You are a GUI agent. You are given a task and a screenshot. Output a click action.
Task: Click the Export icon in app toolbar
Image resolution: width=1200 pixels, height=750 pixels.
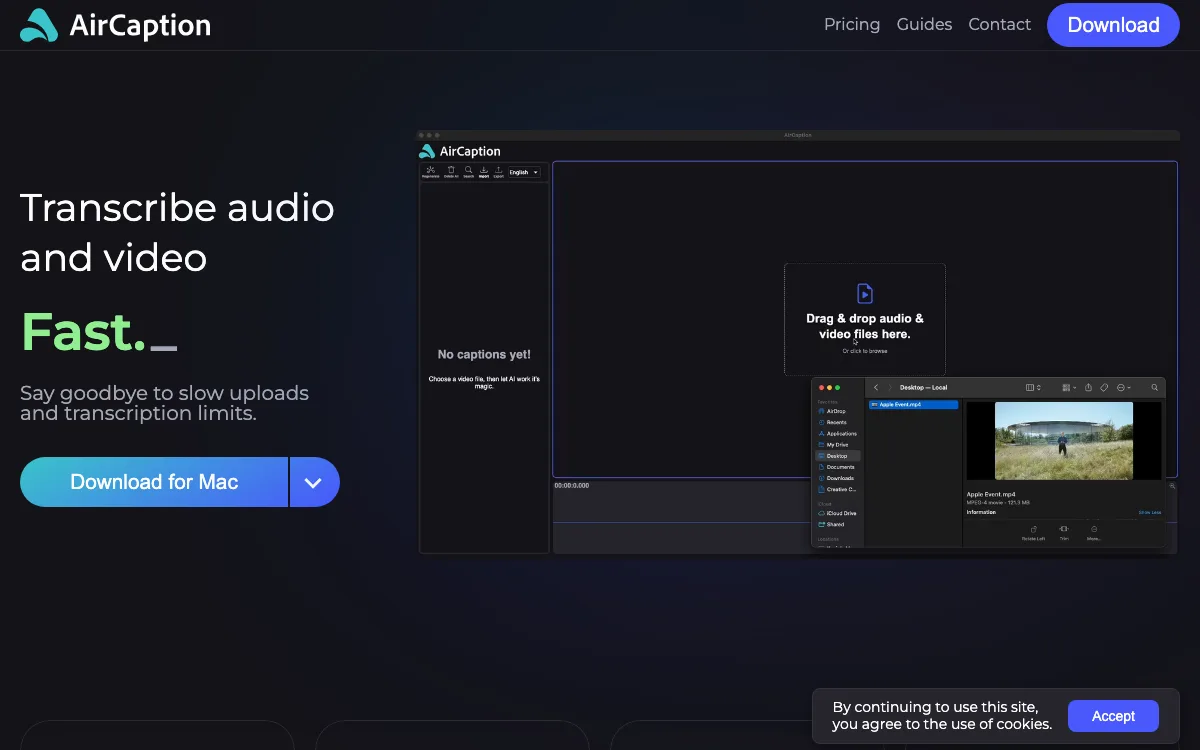click(498, 172)
